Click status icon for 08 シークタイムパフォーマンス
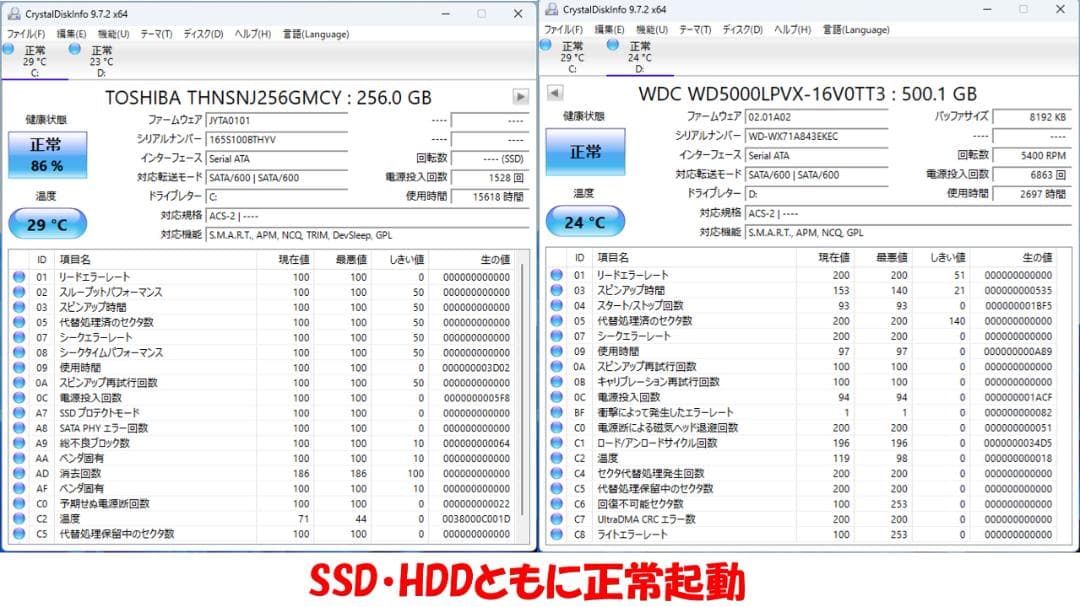Screen dimensions: 1080x607 19,352
